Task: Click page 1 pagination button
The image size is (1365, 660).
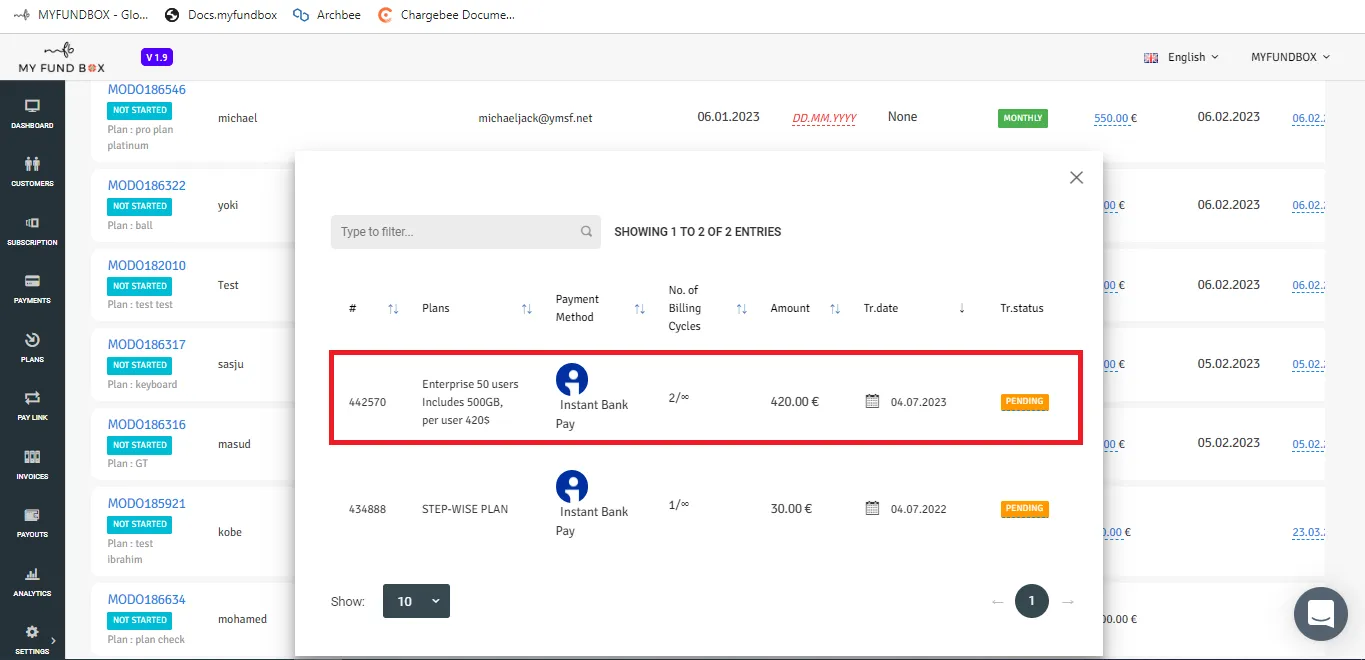Action: coord(1032,601)
